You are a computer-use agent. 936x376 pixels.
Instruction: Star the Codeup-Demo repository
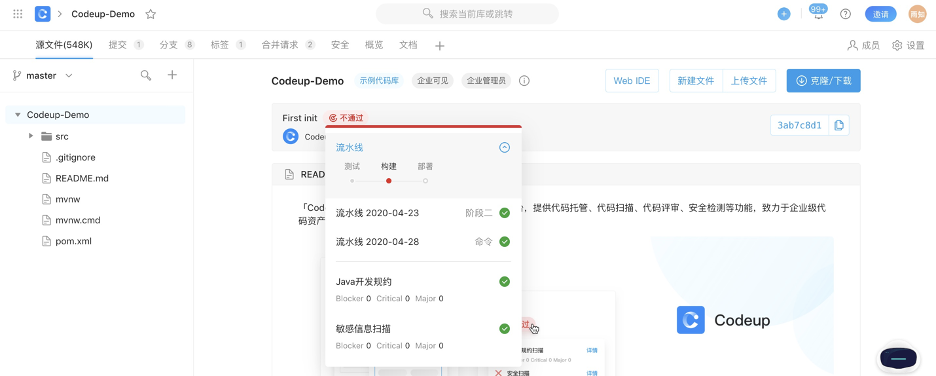point(150,14)
